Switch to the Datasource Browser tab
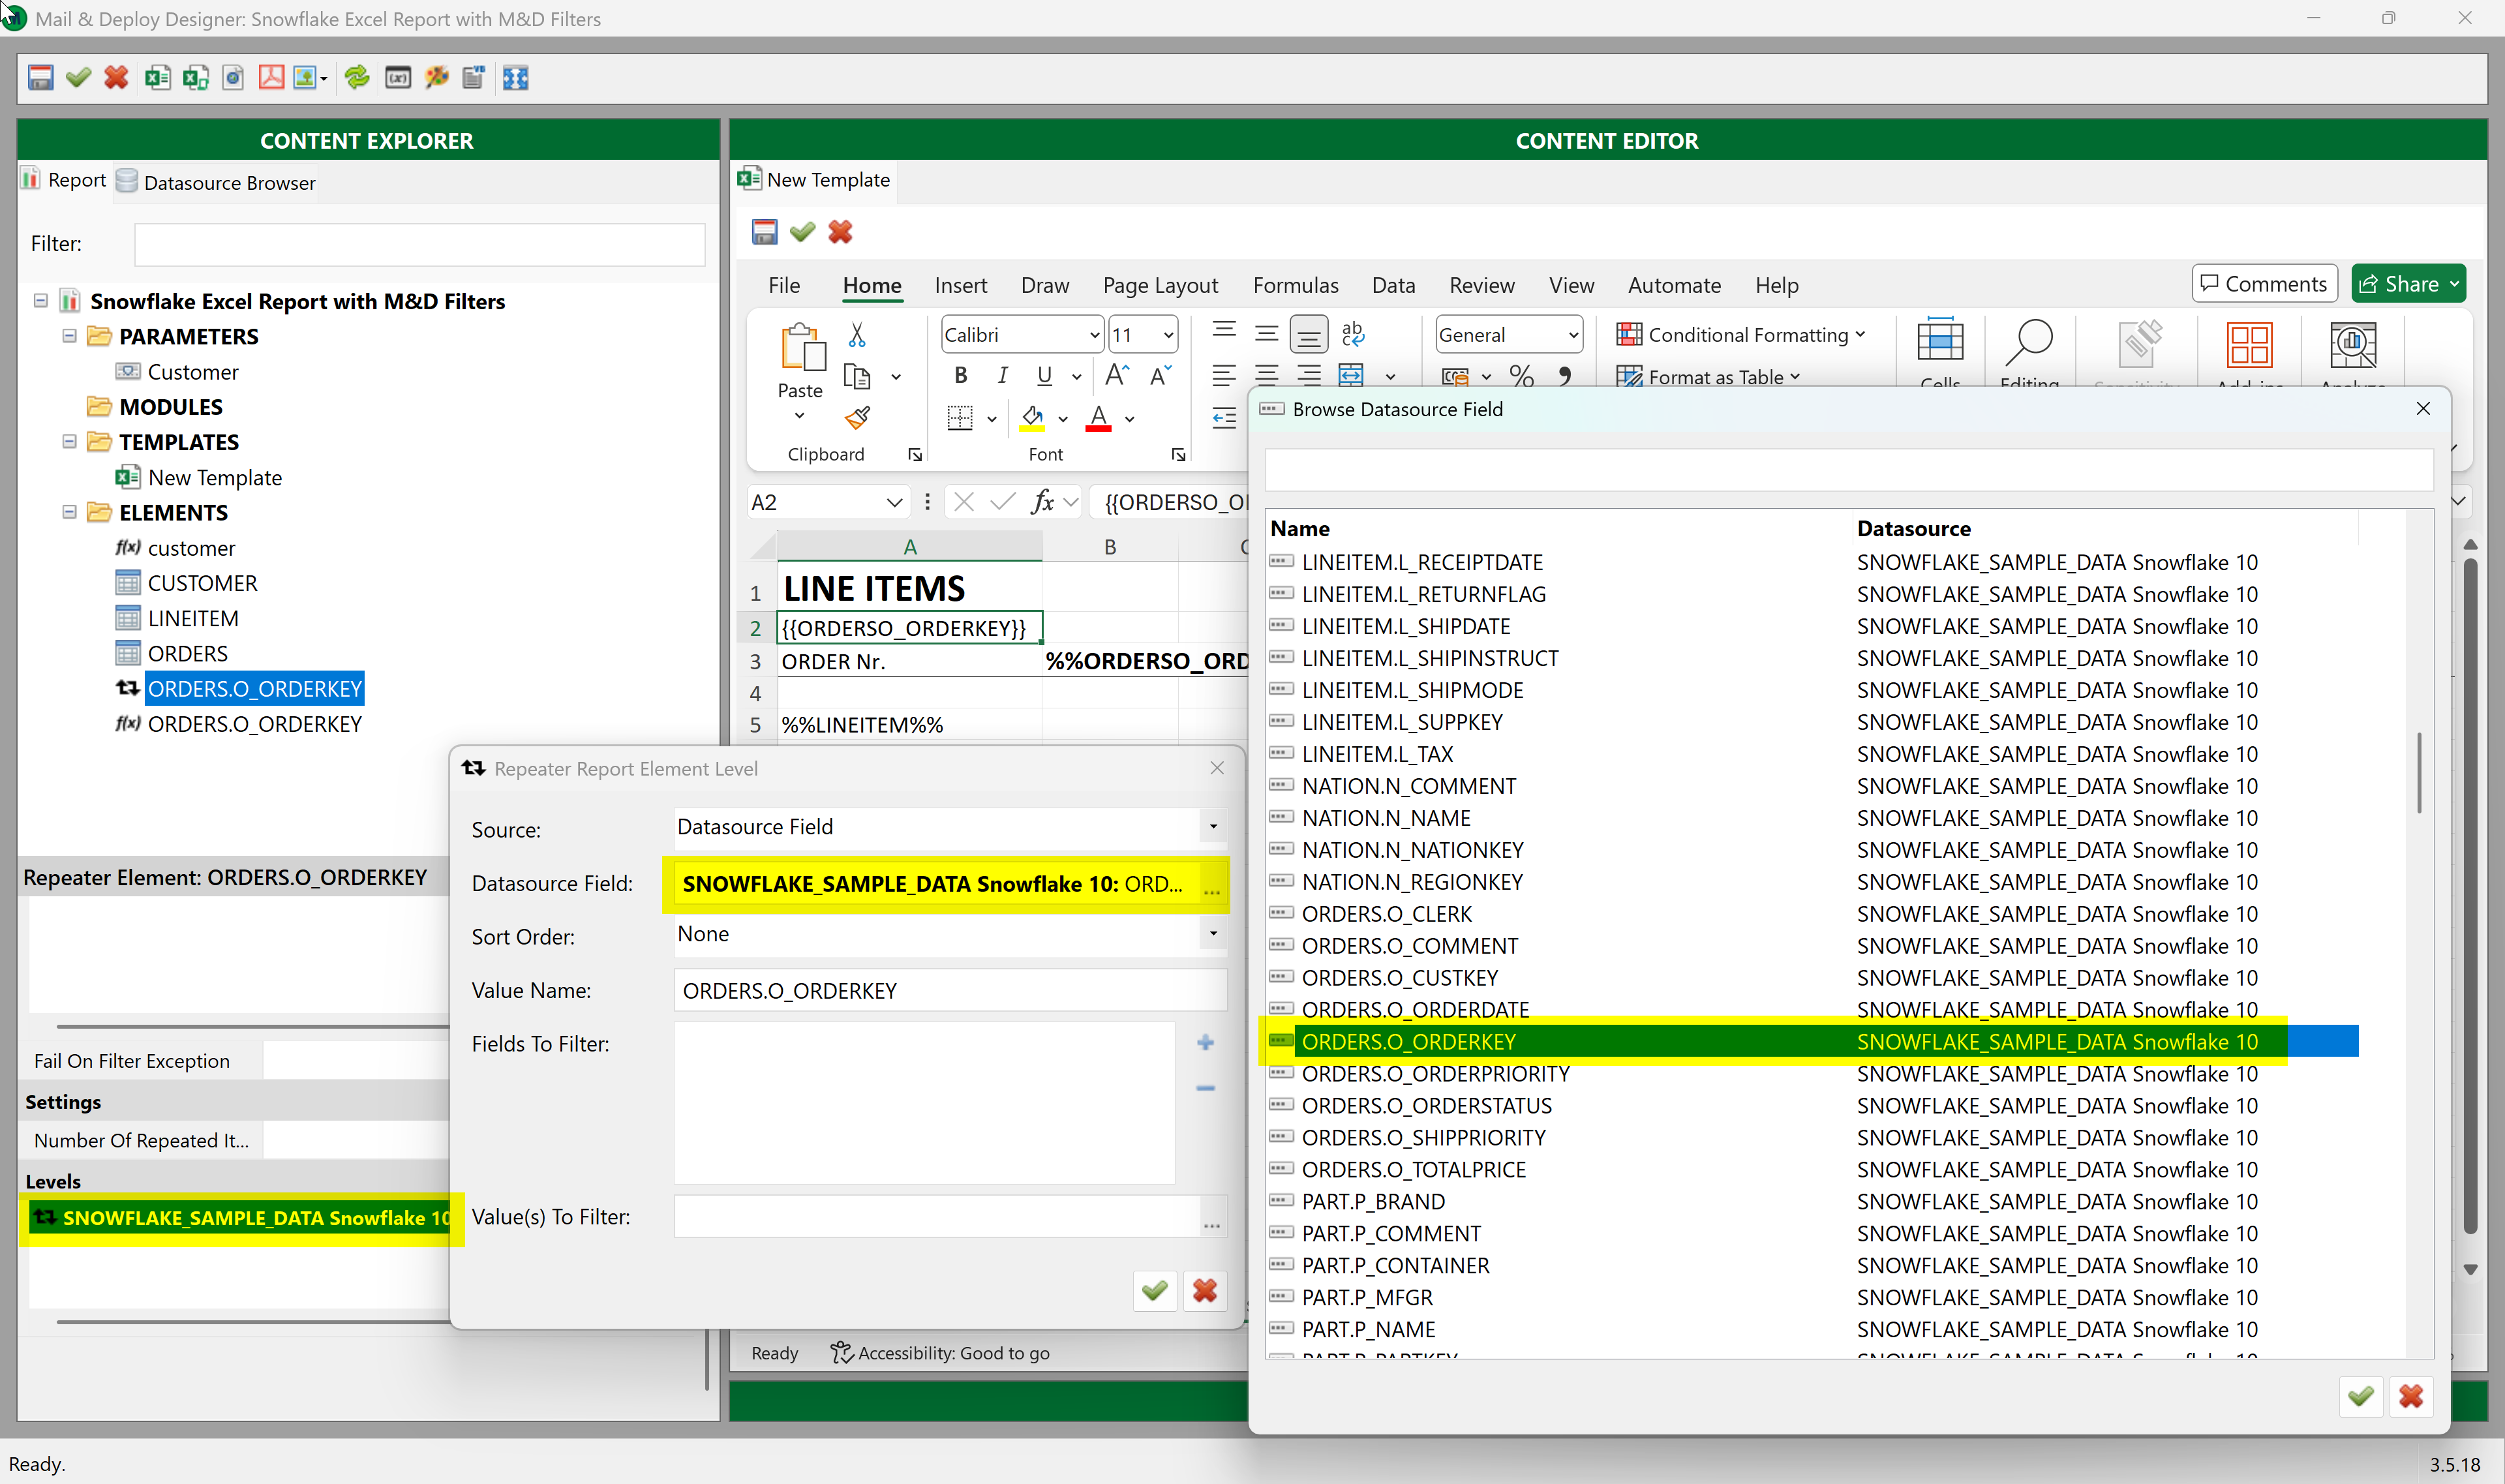This screenshot has width=2505, height=1484. 216,182
